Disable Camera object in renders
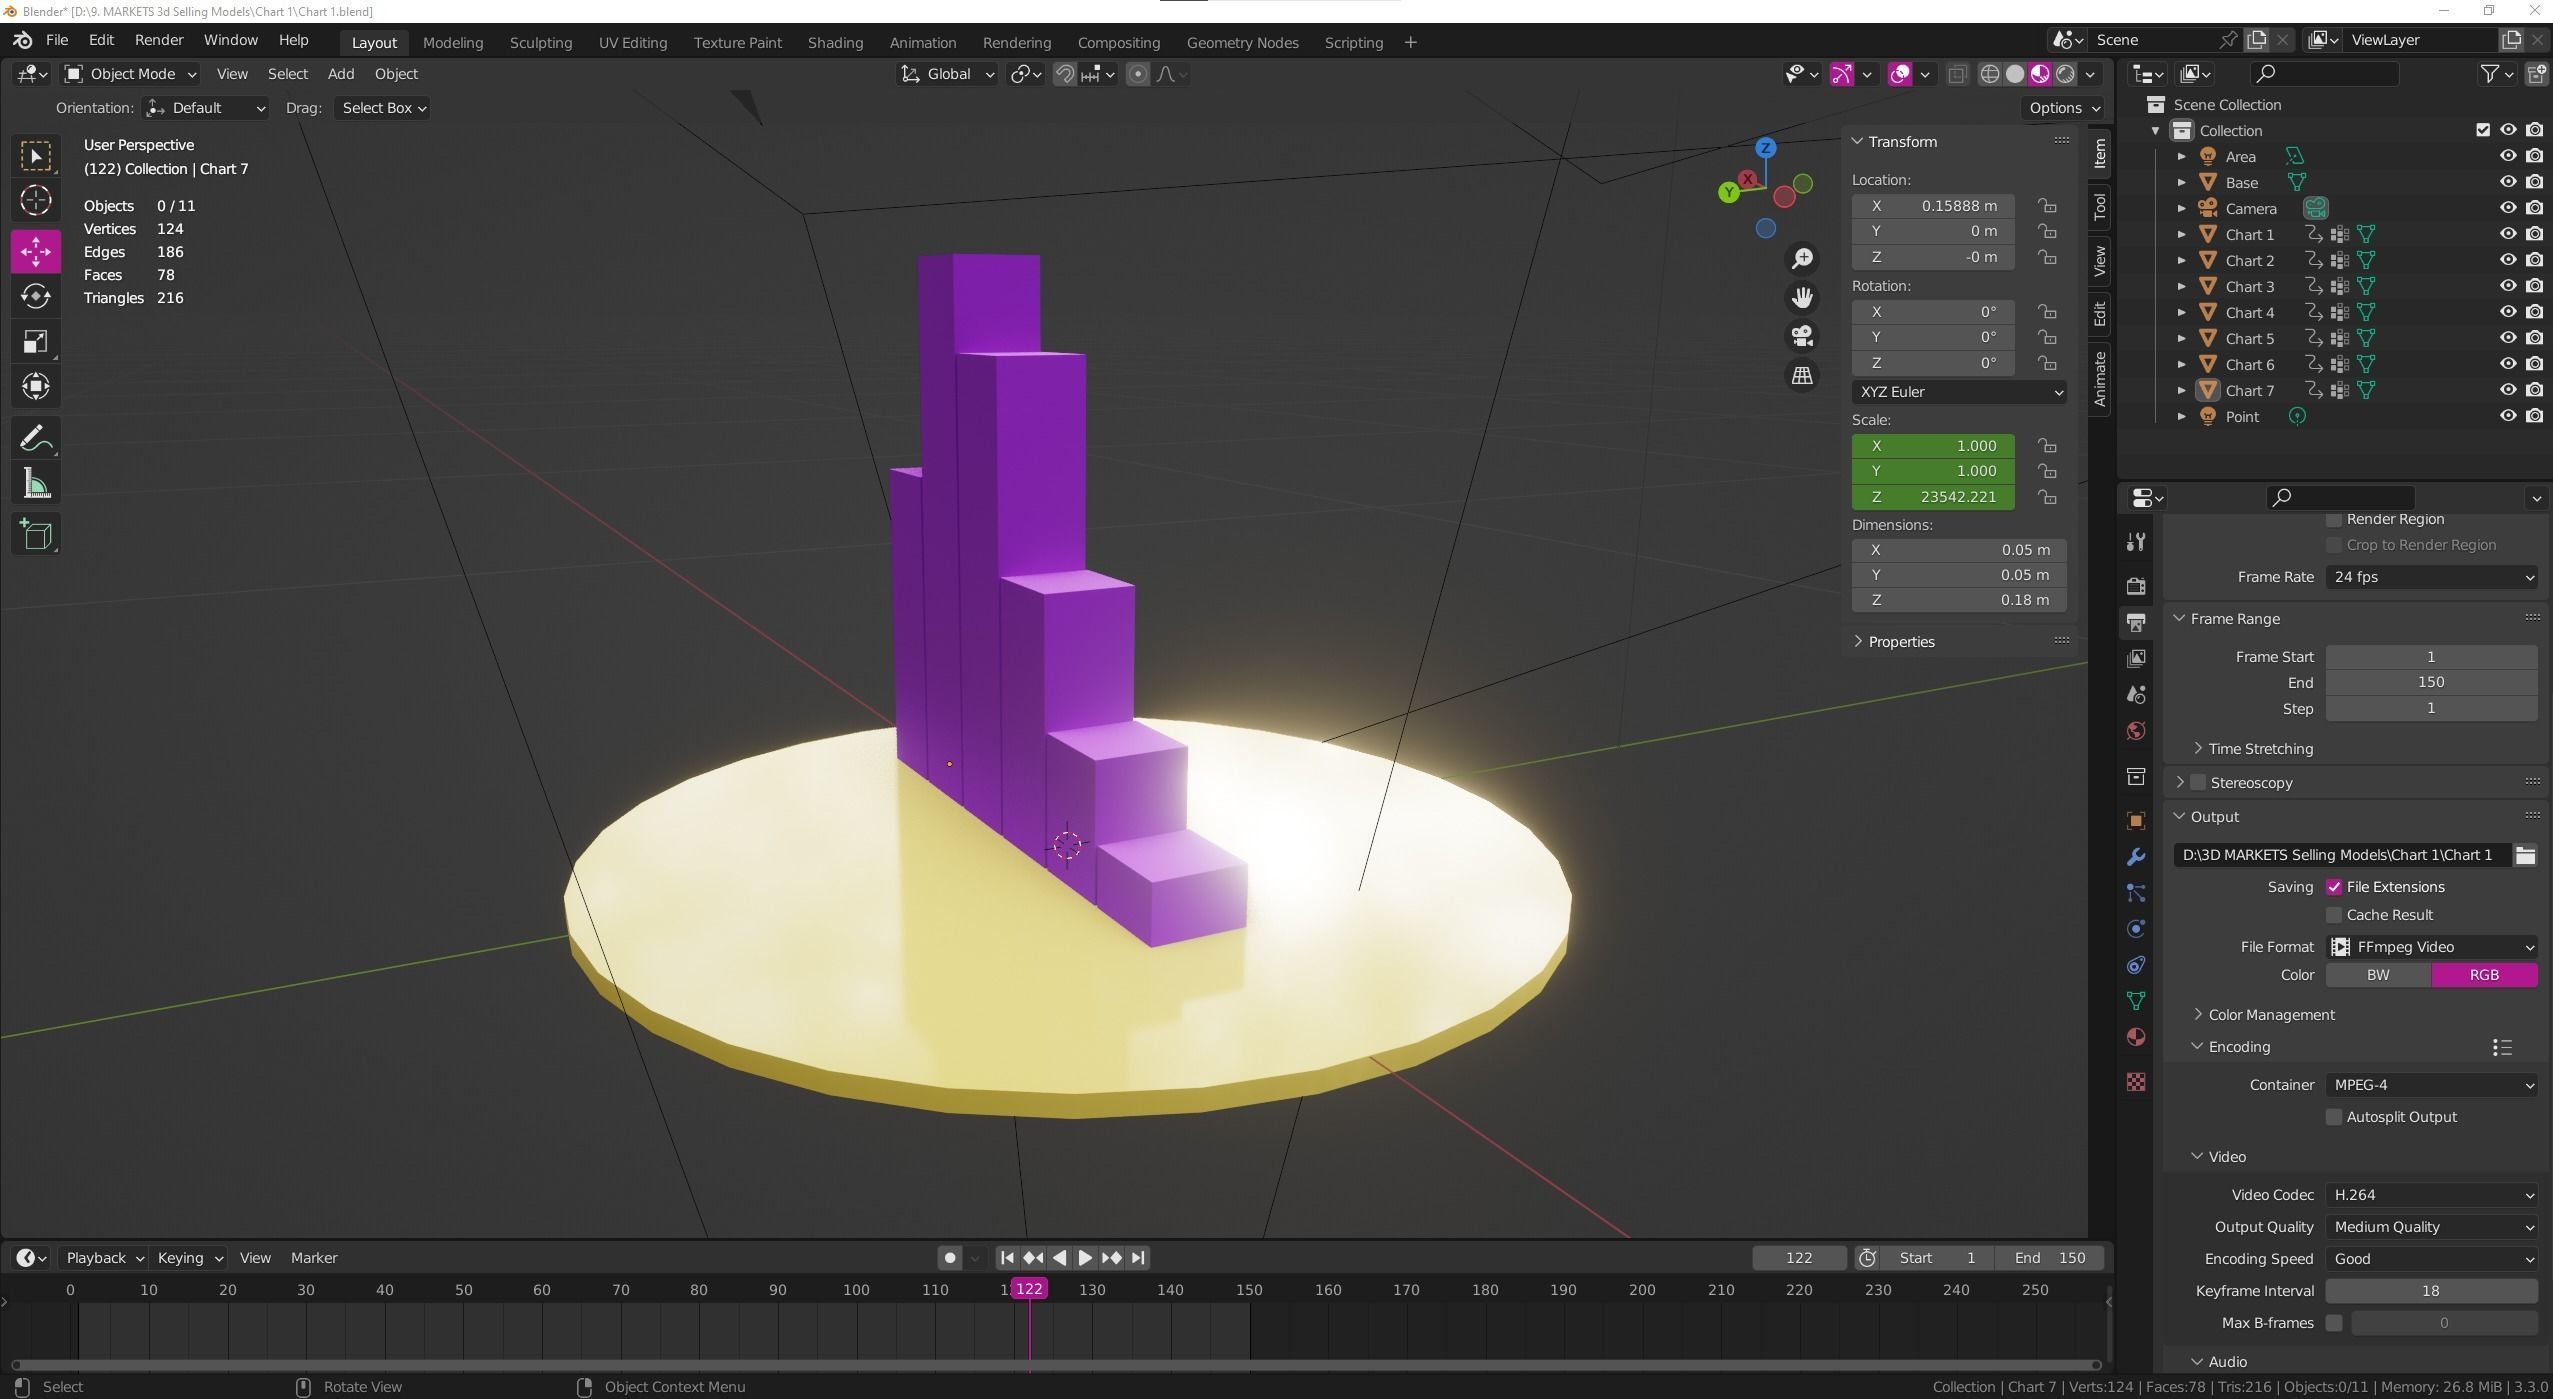 (x=2534, y=208)
